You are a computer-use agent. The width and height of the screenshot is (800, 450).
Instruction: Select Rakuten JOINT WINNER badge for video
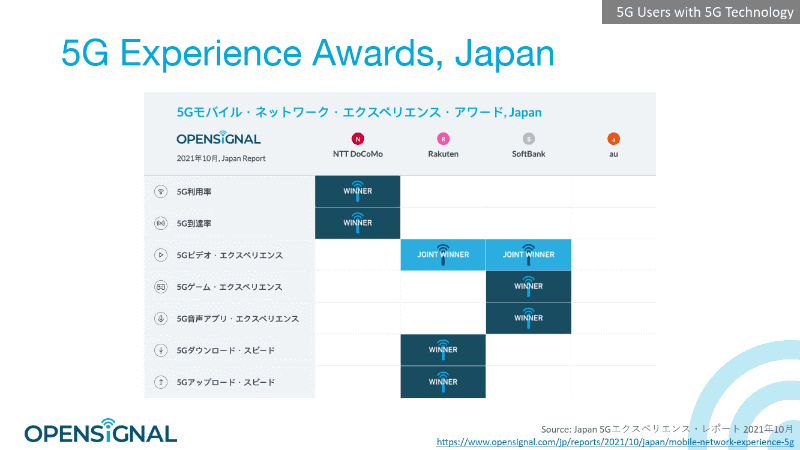click(443, 255)
